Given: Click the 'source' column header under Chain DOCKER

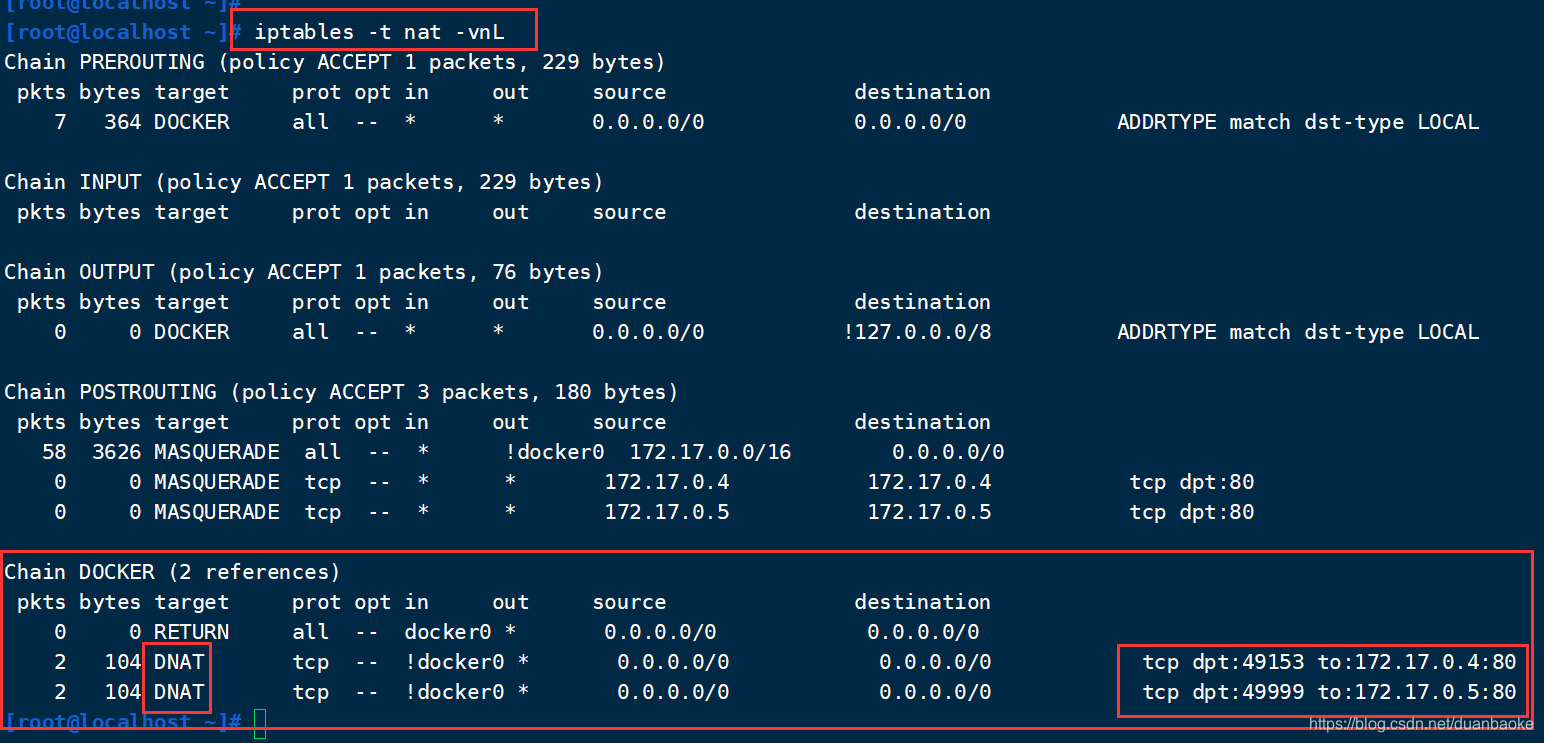Looking at the screenshot, I should pos(629,602).
